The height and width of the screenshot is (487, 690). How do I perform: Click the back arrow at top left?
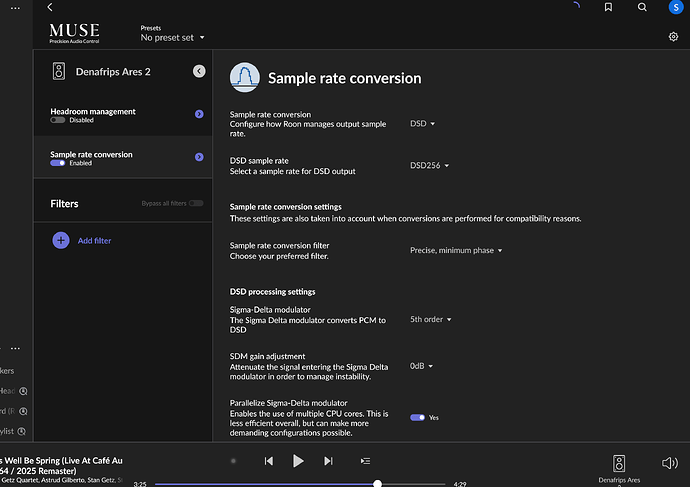click(x=50, y=7)
